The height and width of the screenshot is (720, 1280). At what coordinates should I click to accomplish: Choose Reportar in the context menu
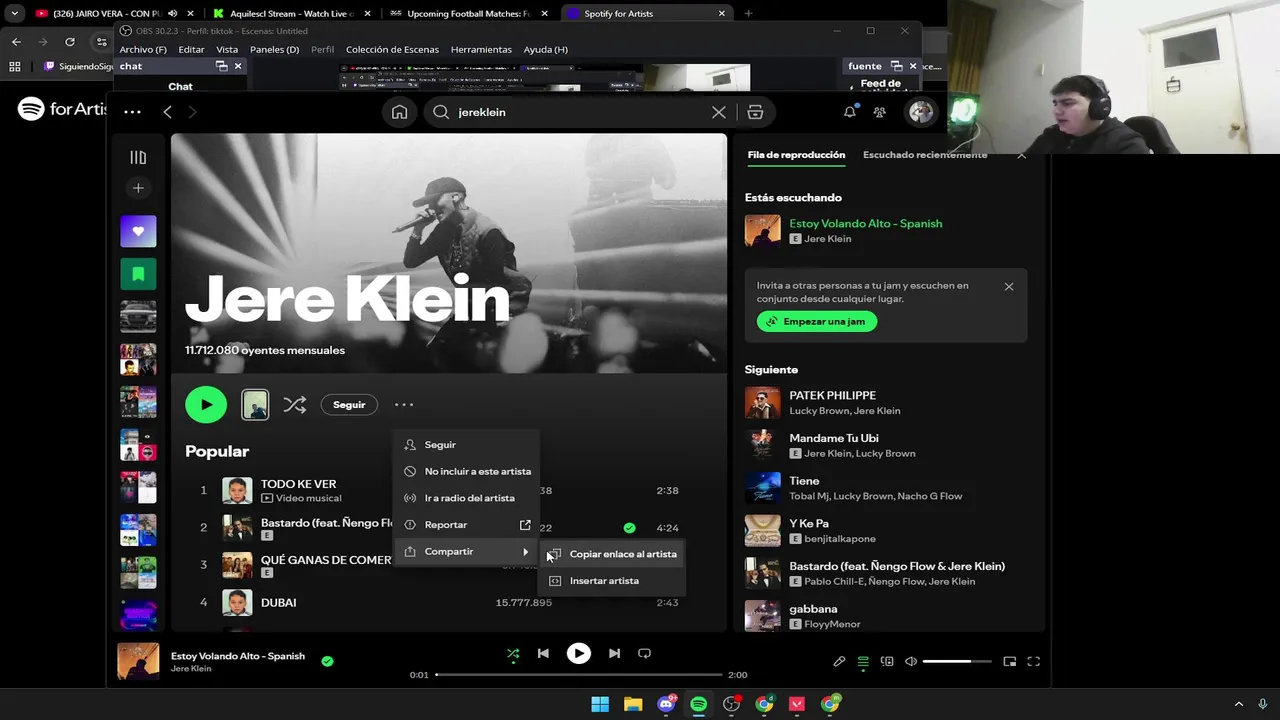click(x=466, y=524)
